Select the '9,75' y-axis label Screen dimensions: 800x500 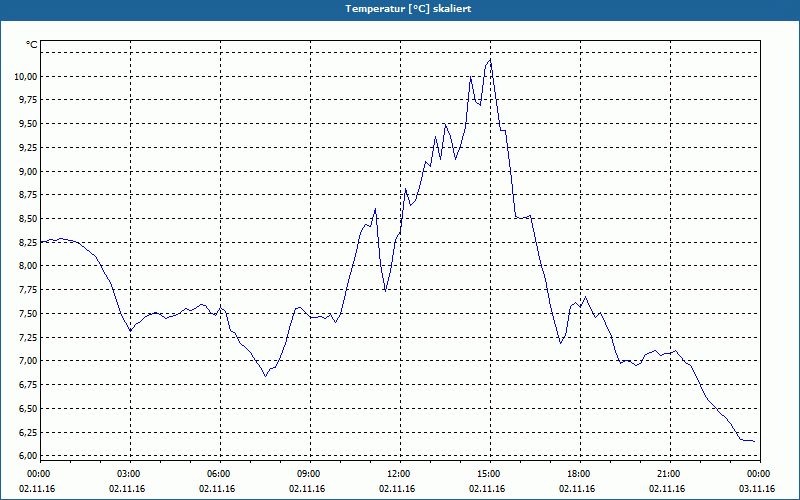click(29, 100)
